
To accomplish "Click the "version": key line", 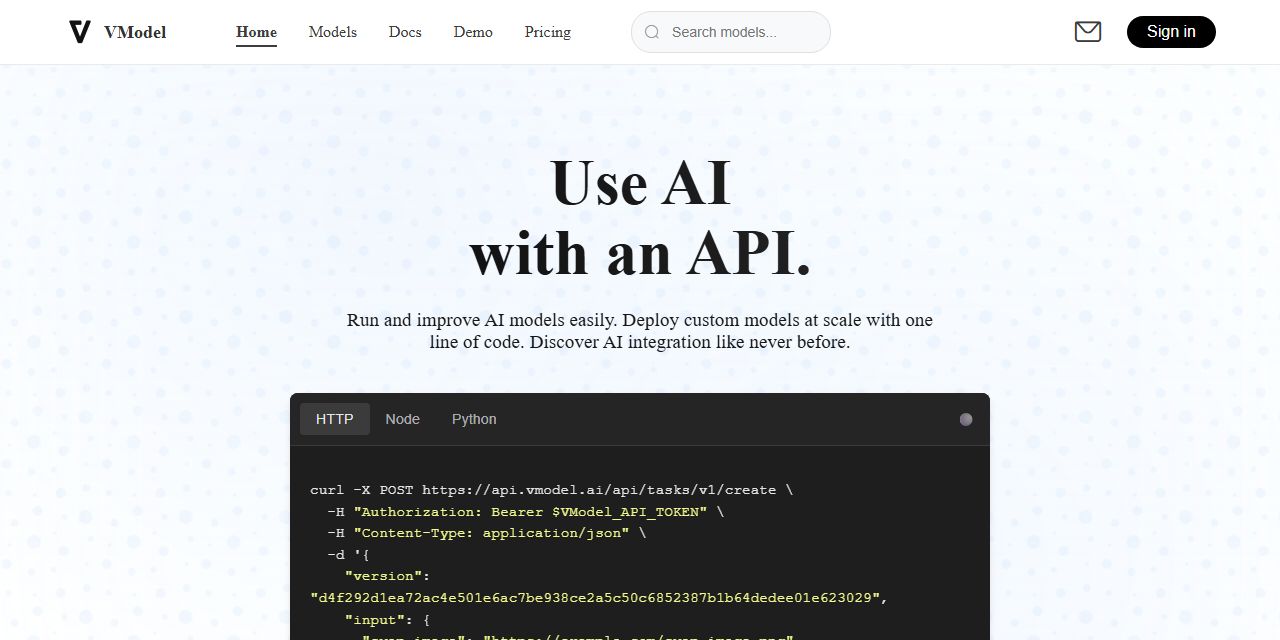I will (387, 576).
